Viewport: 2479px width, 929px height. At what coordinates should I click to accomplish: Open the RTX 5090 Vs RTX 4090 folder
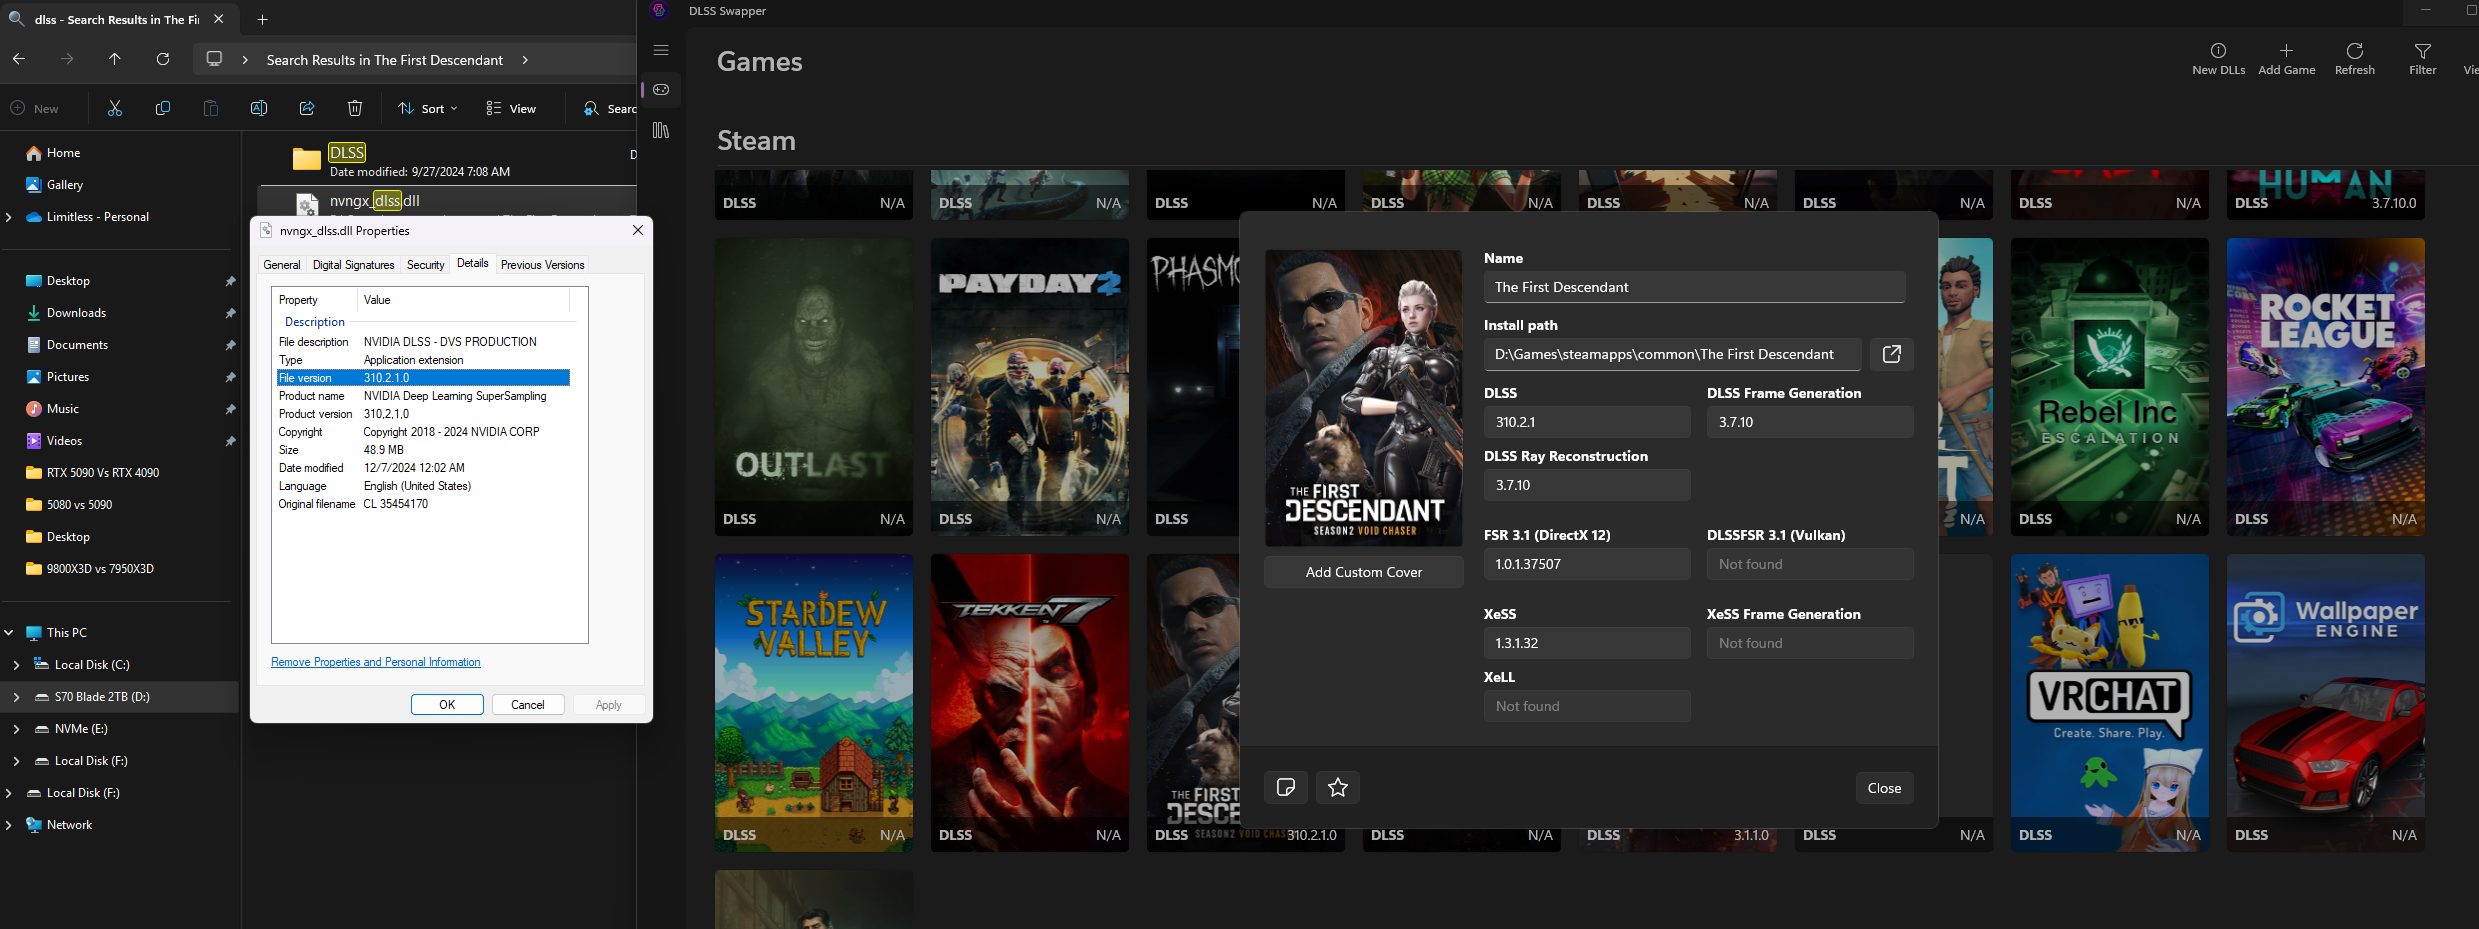[x=102, y=473]
